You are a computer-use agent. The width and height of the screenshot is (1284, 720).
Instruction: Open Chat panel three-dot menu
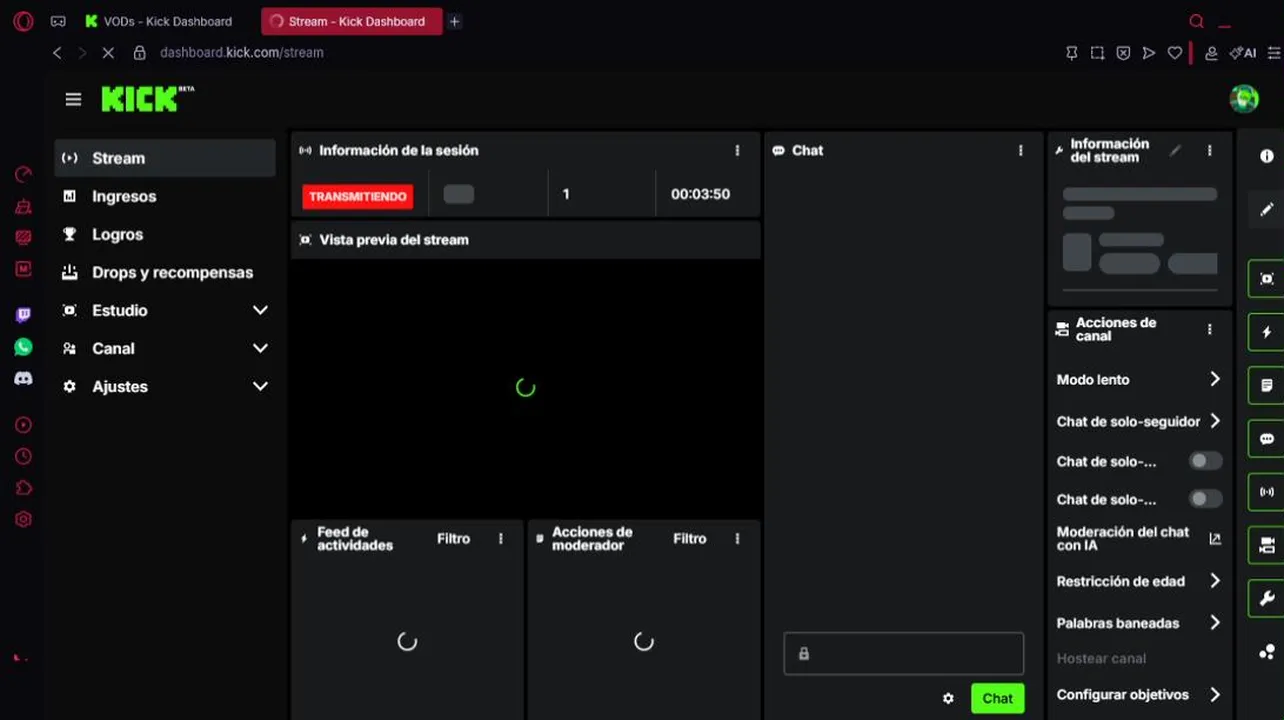tap(1020, 150)
